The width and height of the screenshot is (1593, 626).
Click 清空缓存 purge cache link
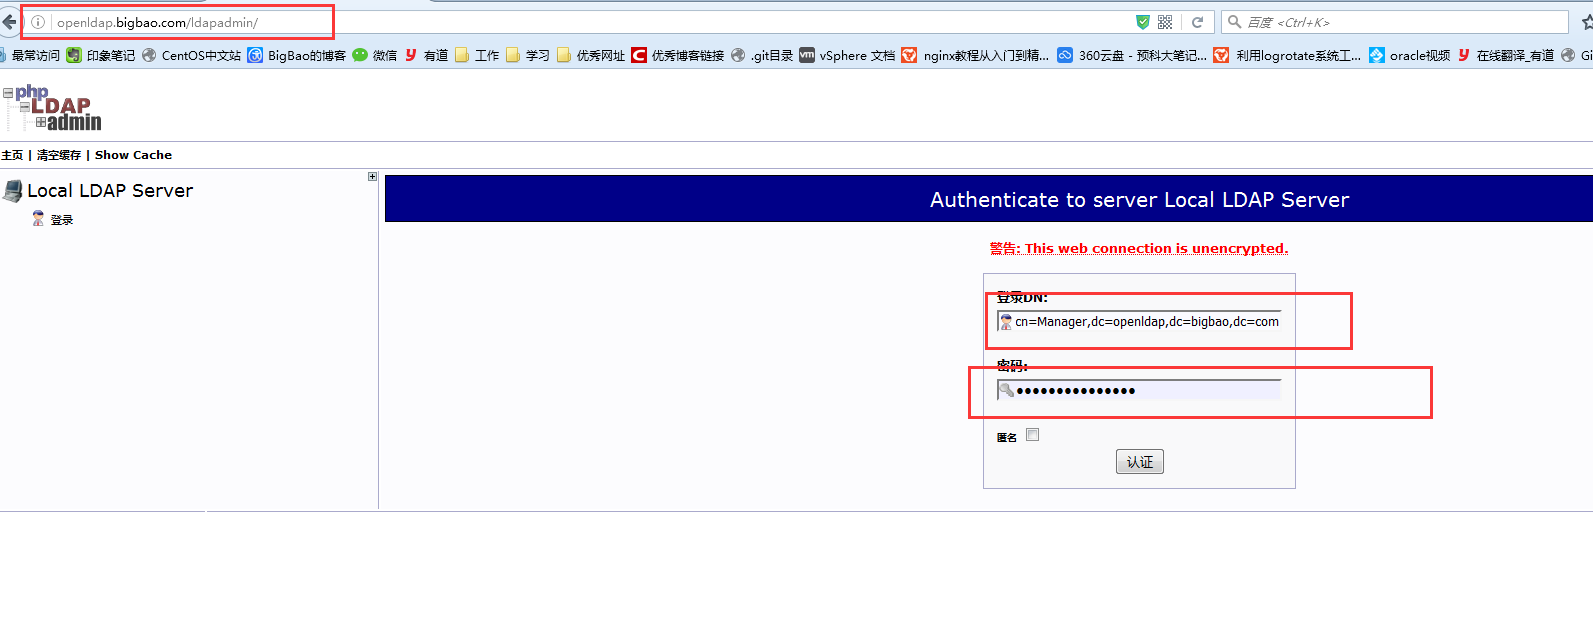59,155
